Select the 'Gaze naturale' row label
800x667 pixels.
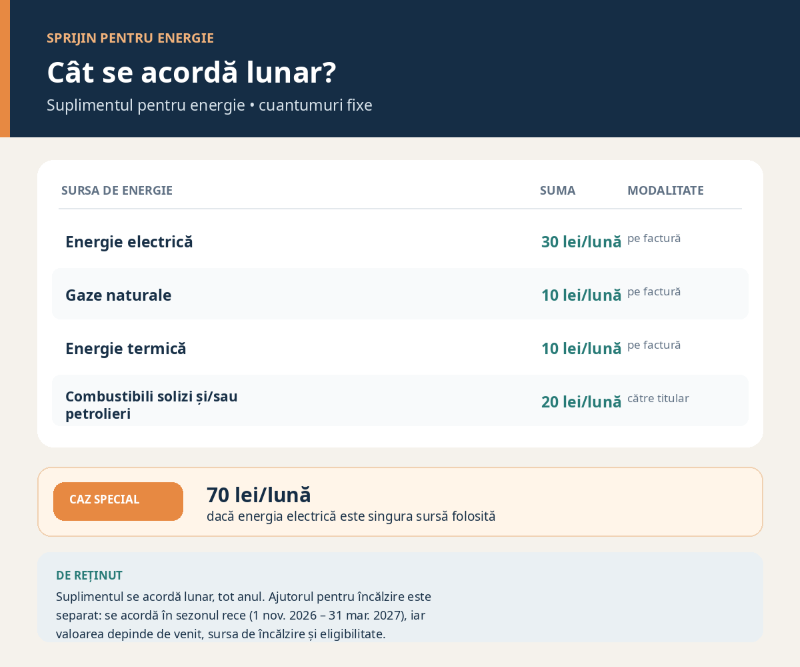point(118,295)
